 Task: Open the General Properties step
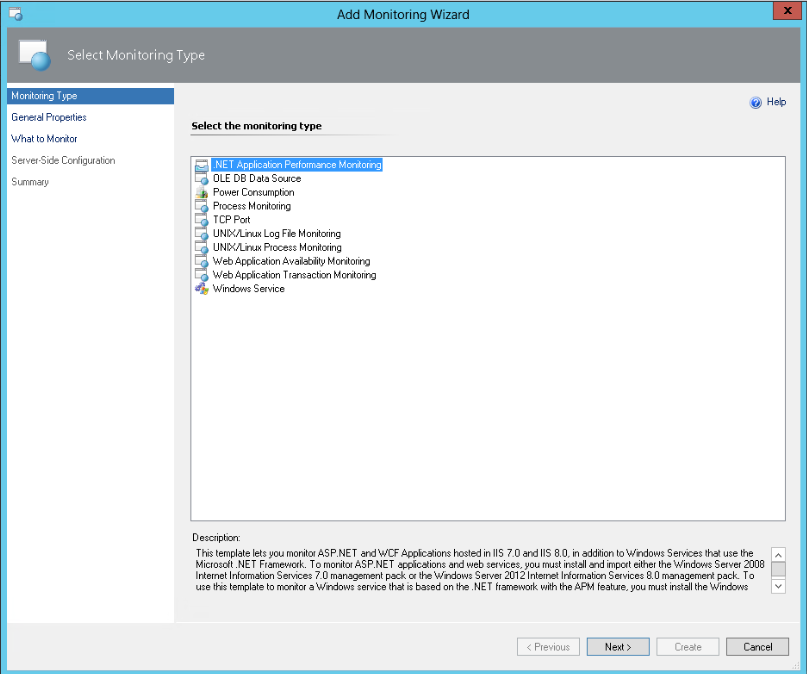point(49,117)
